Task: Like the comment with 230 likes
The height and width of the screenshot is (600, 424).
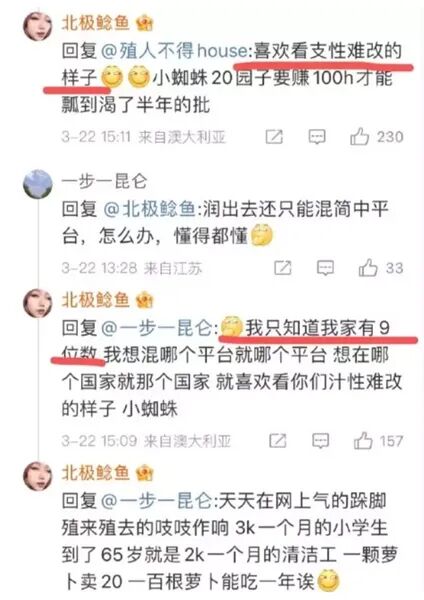Action: click(x=359, y=136)
